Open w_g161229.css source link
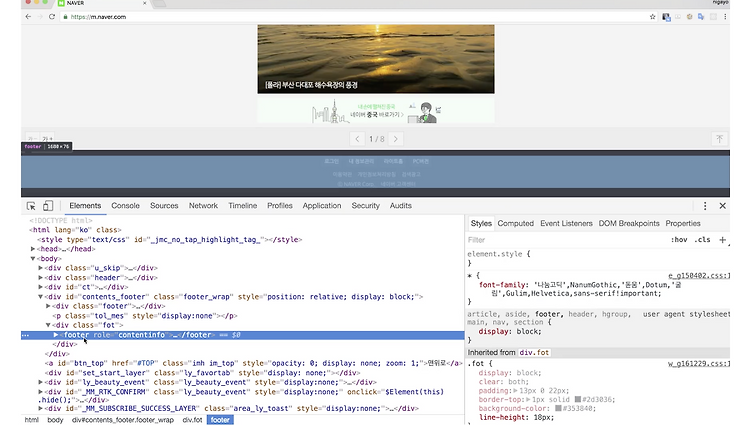 click(x=699, y=364)
